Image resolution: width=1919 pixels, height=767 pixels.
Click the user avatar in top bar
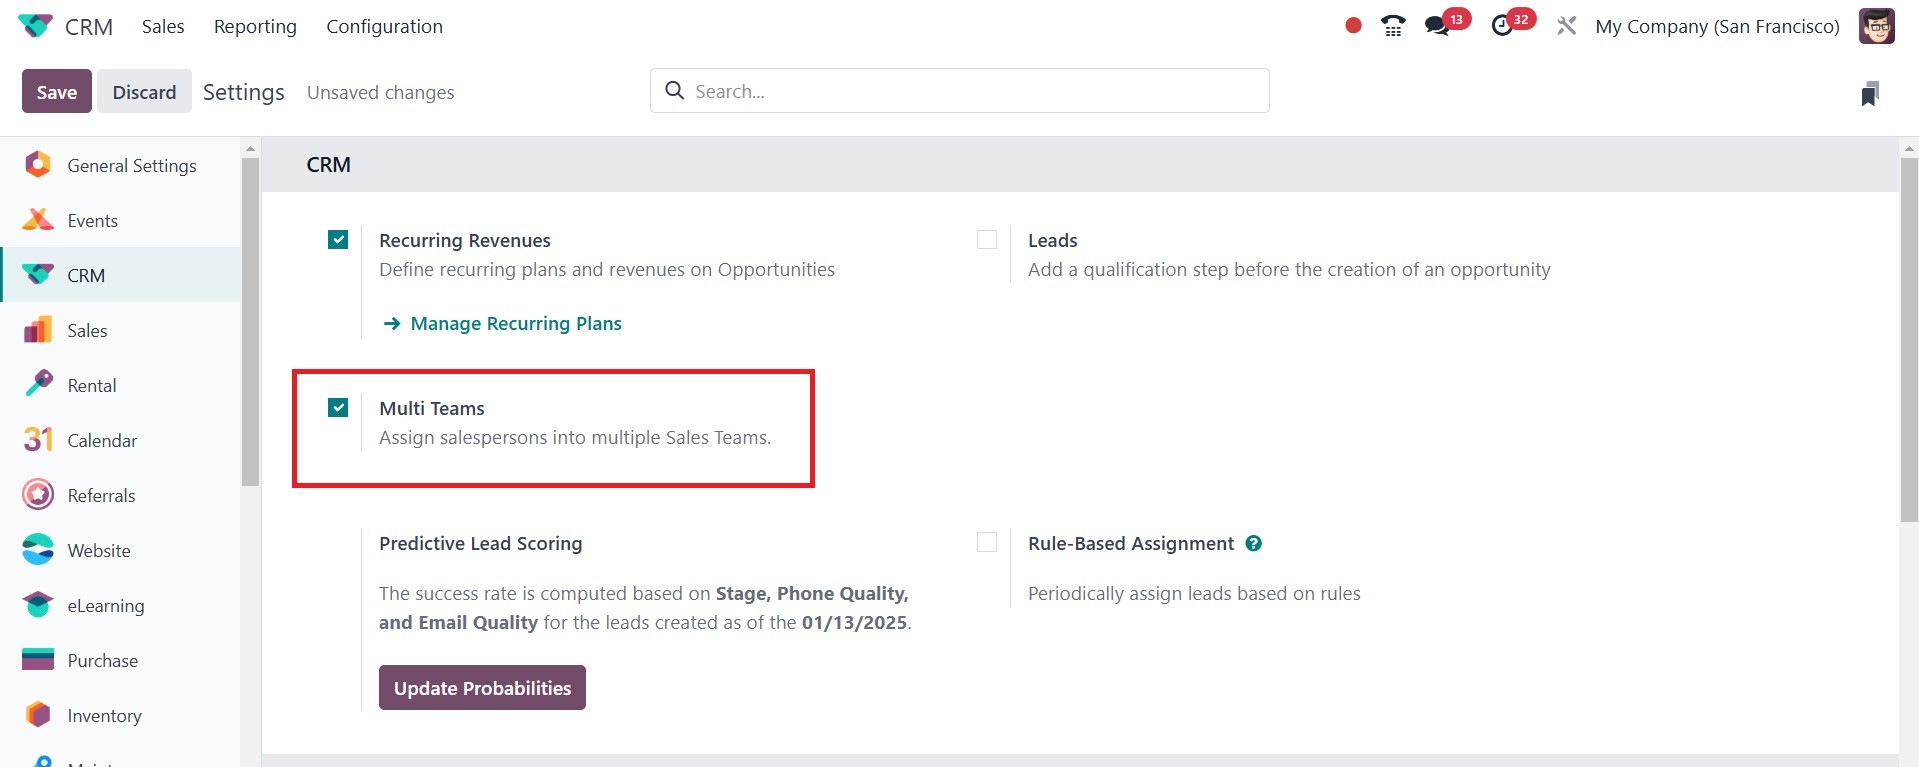[1876, 26]
